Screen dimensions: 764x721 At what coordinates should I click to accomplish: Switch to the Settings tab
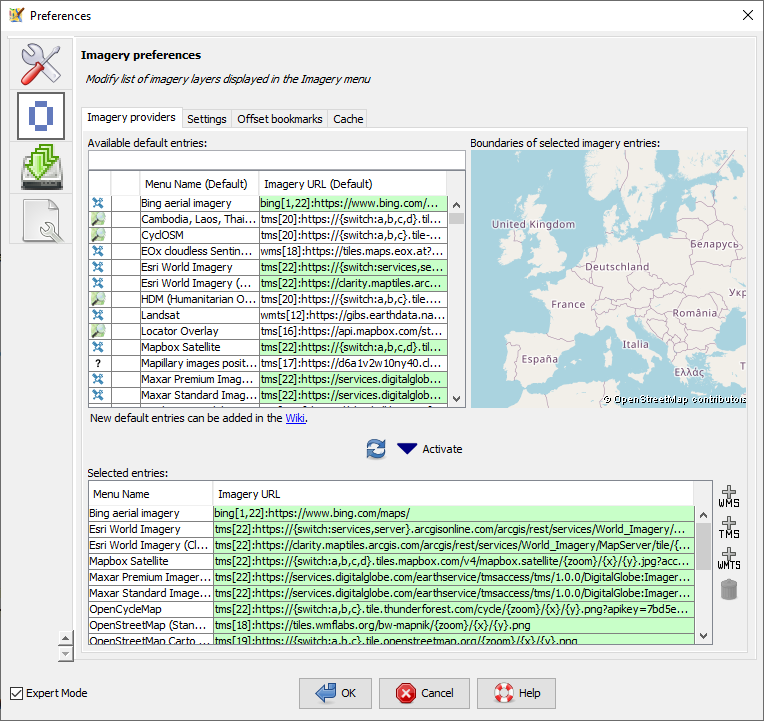tap(207, 119)
